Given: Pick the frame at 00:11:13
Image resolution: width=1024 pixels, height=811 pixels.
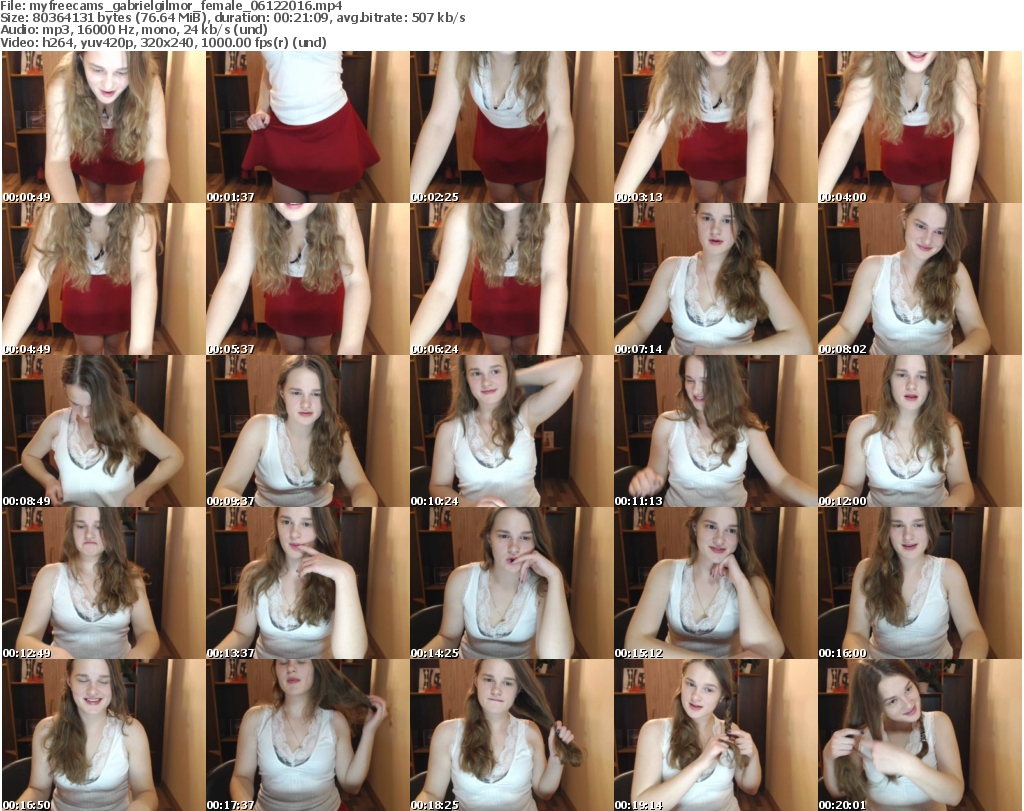Looking at the screenshot, I should [x=716, y=431].
